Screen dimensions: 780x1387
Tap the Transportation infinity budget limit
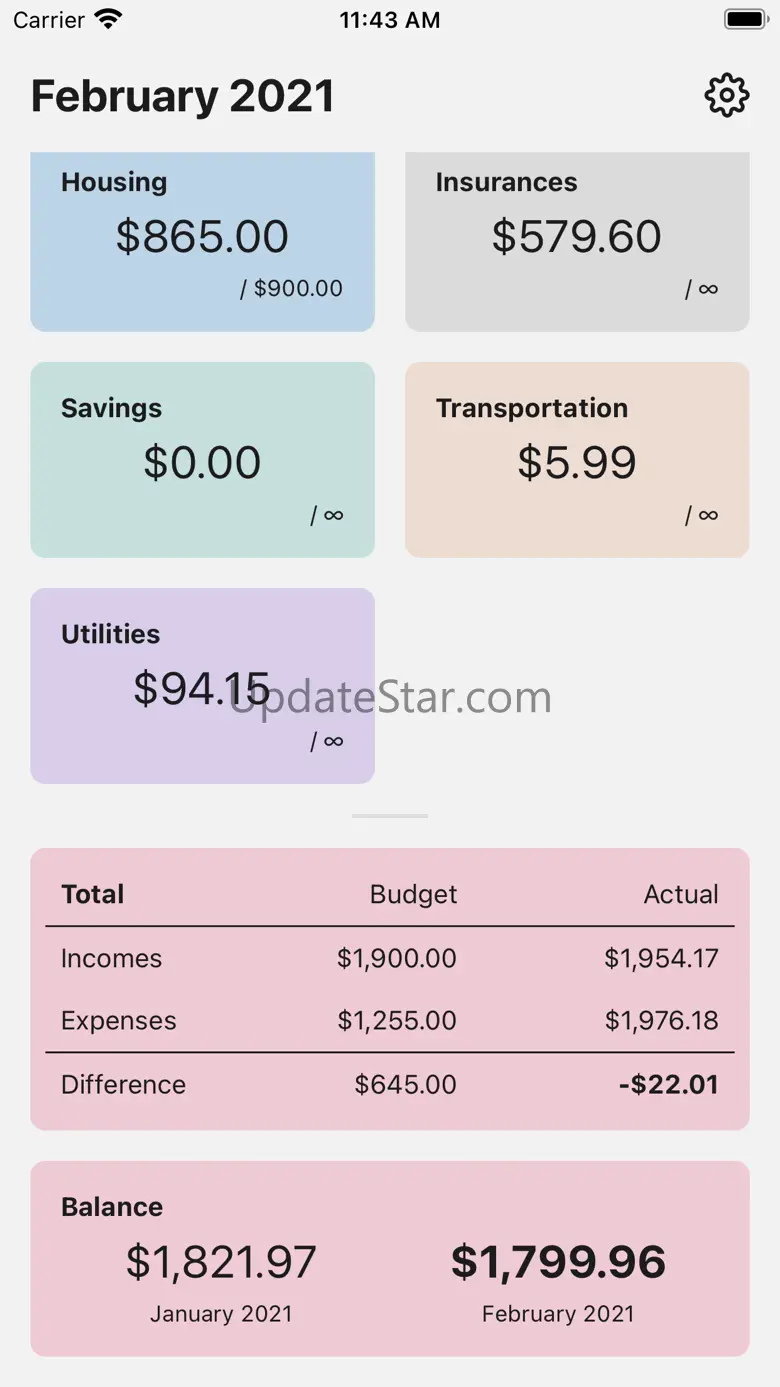click(702, 515)
